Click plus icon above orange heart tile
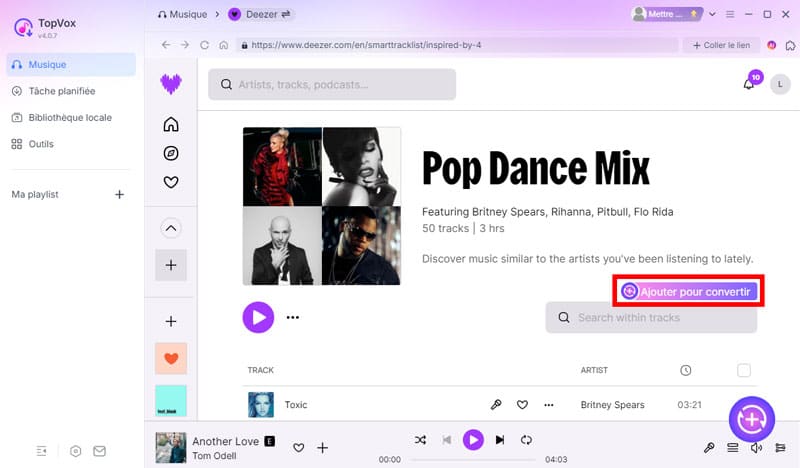800x468 pixels. (171, 321)
